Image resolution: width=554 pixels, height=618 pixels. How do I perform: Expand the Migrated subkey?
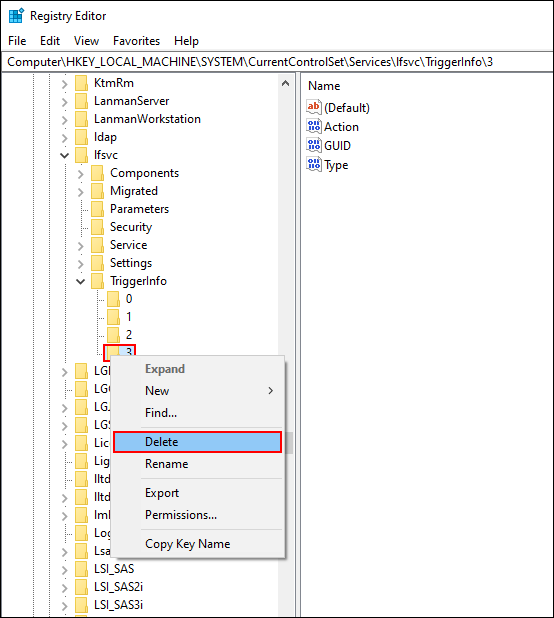(x=81, y=192)
